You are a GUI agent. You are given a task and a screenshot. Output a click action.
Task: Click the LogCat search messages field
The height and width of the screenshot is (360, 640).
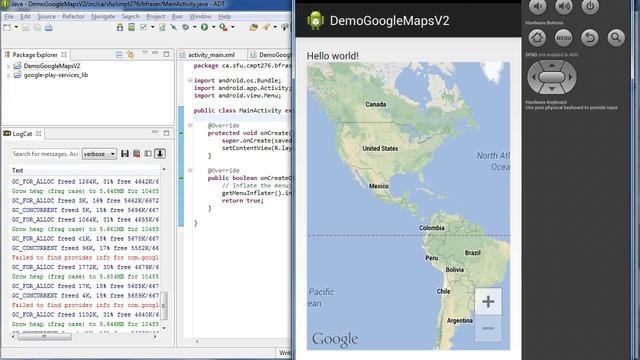click(x=45, y=154)
